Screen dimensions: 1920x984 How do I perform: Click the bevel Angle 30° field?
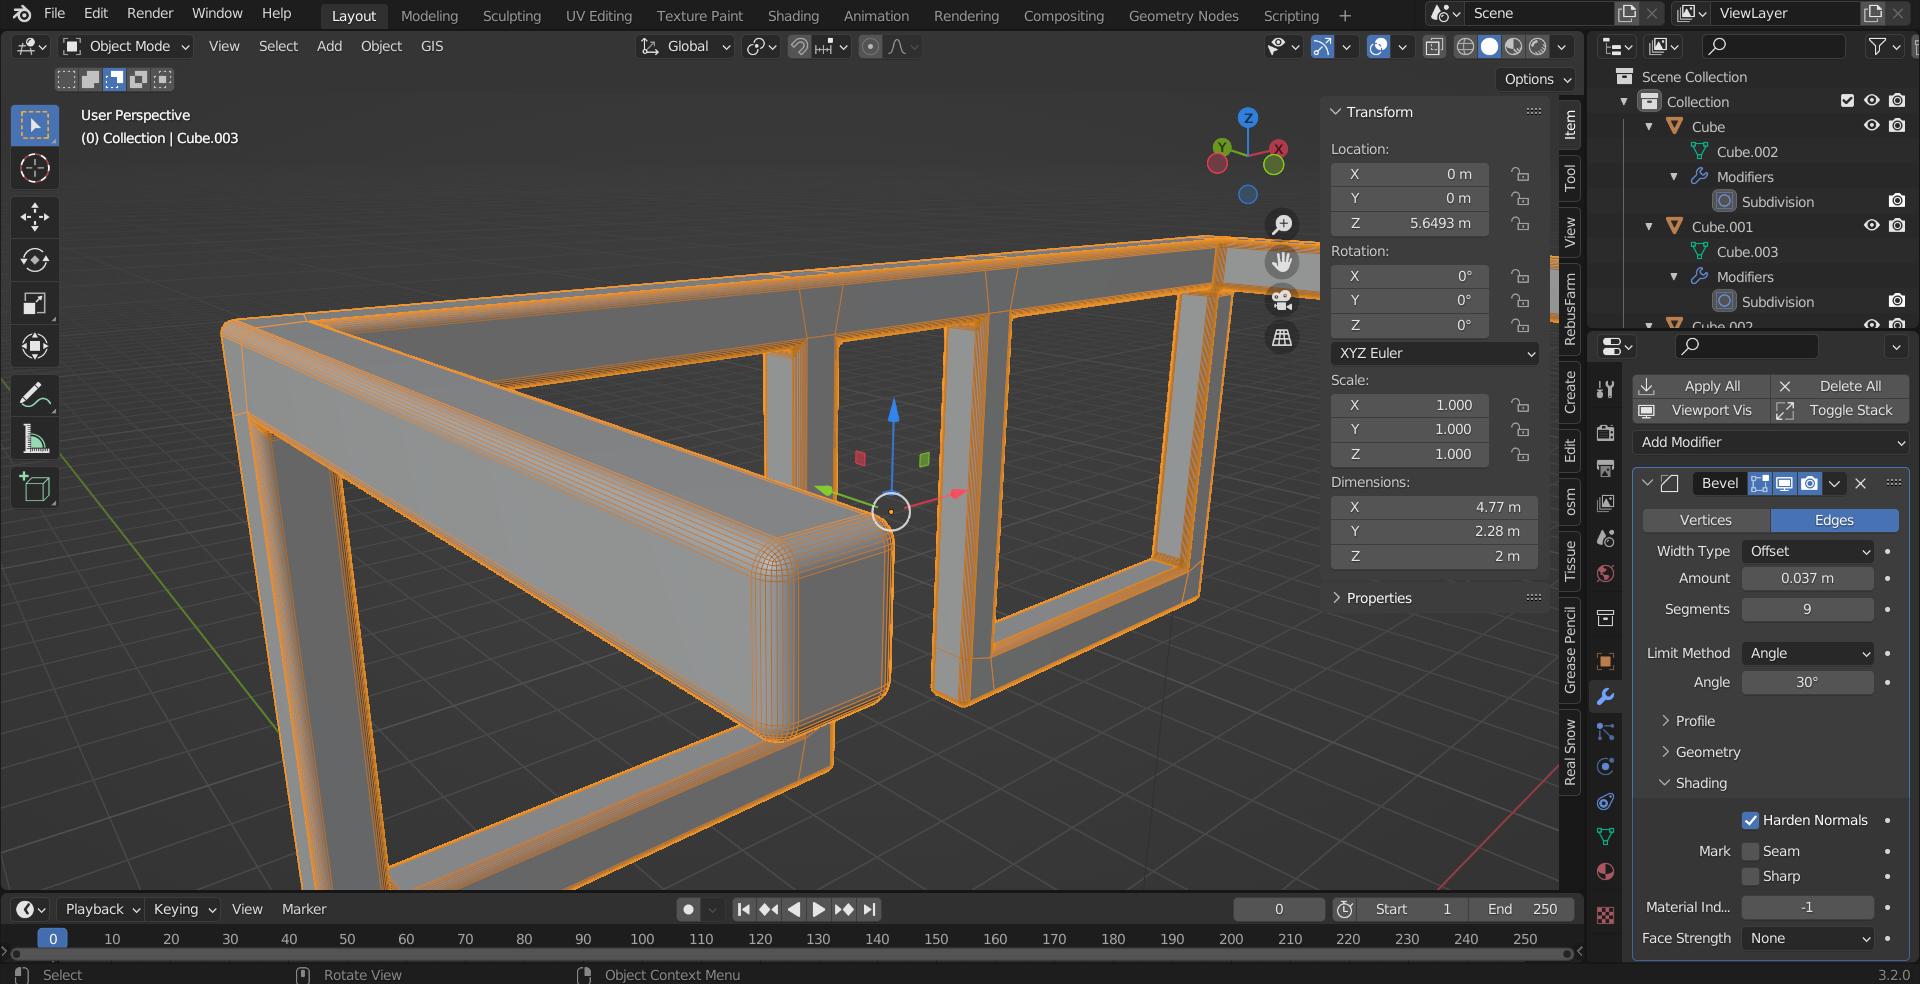click(1808, 682)
